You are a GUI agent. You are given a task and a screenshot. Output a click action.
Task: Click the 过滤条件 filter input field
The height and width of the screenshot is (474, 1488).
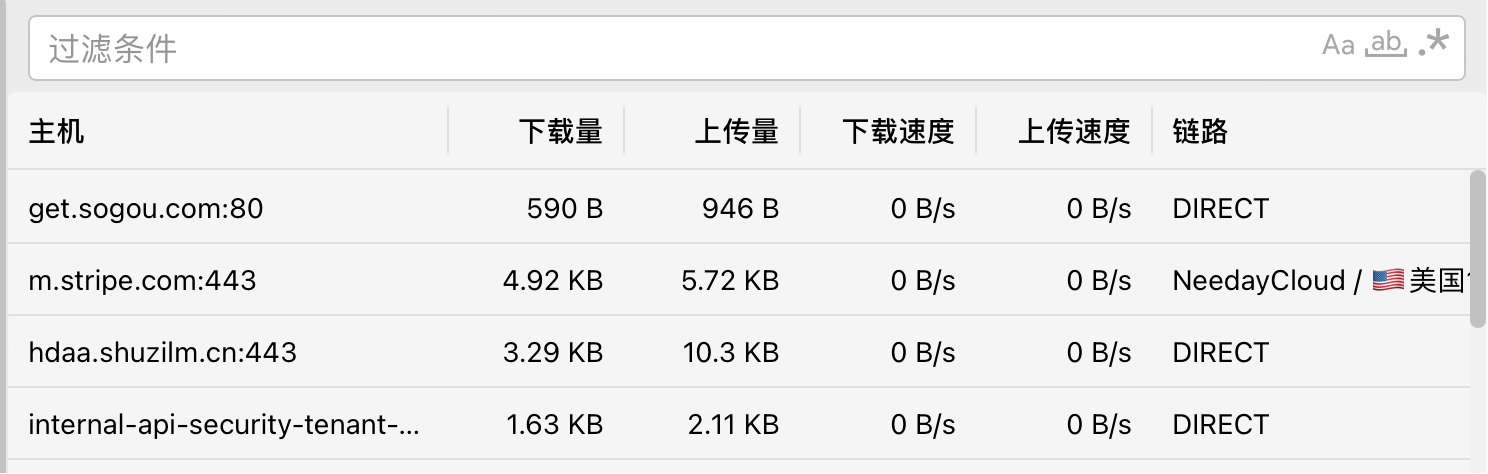click(747, 48)
